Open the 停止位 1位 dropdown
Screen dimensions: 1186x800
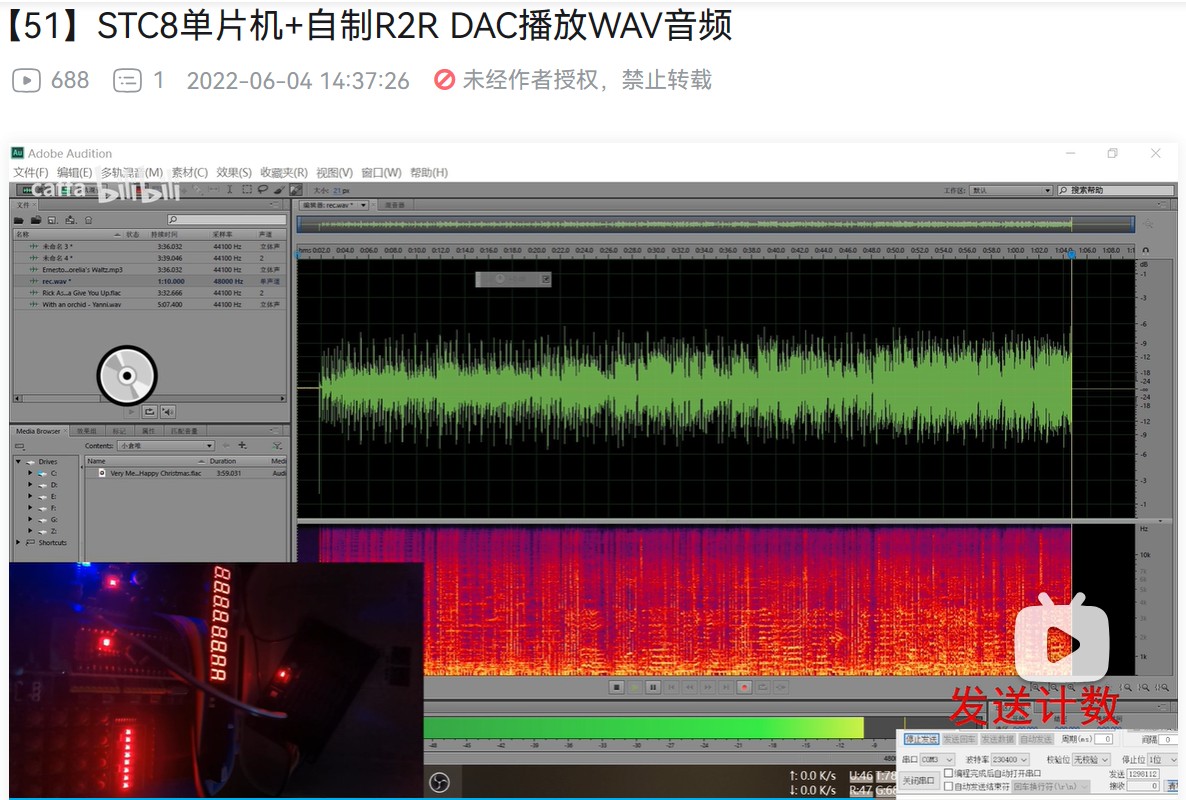(1163, 759)
